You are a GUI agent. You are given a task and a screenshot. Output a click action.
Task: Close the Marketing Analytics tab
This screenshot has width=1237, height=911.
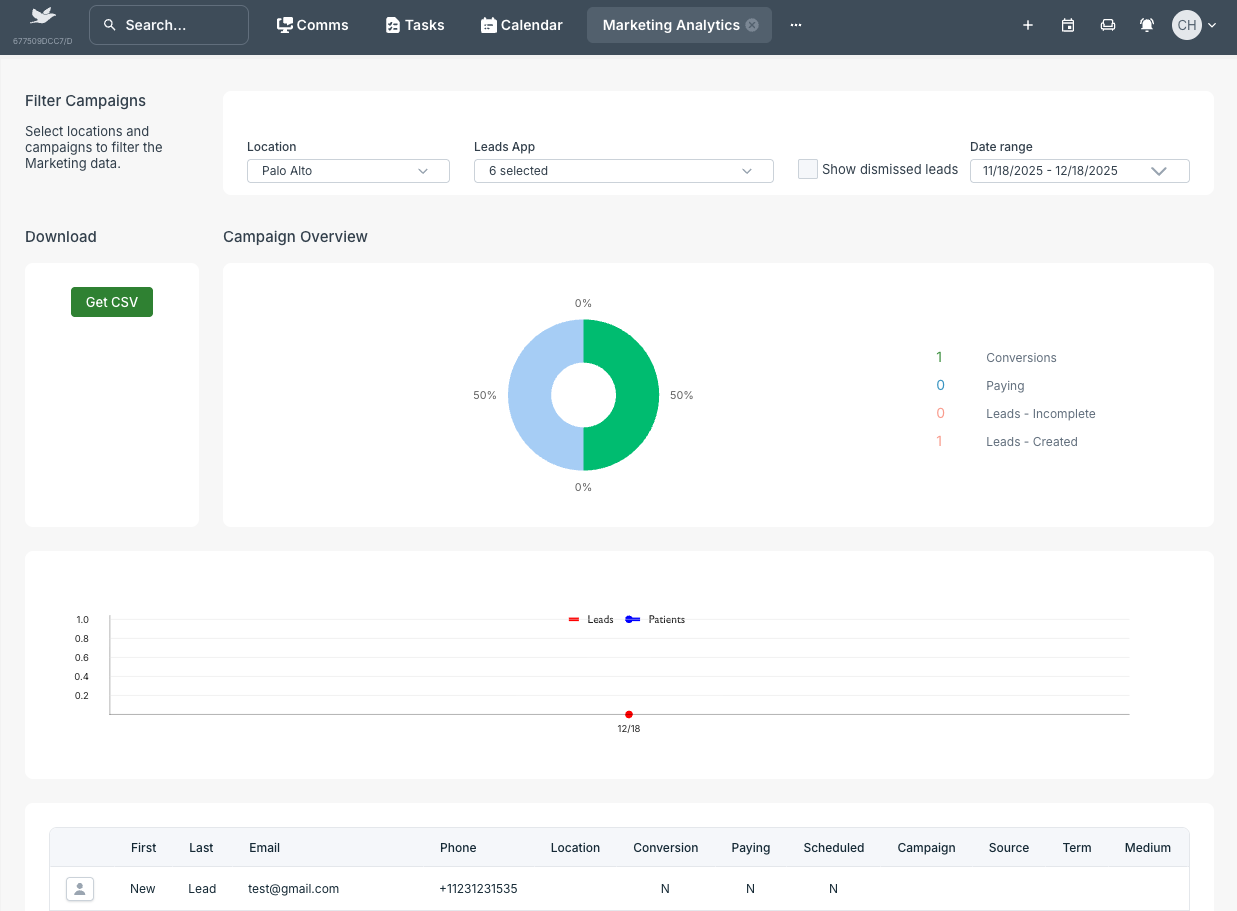(752, 25)
